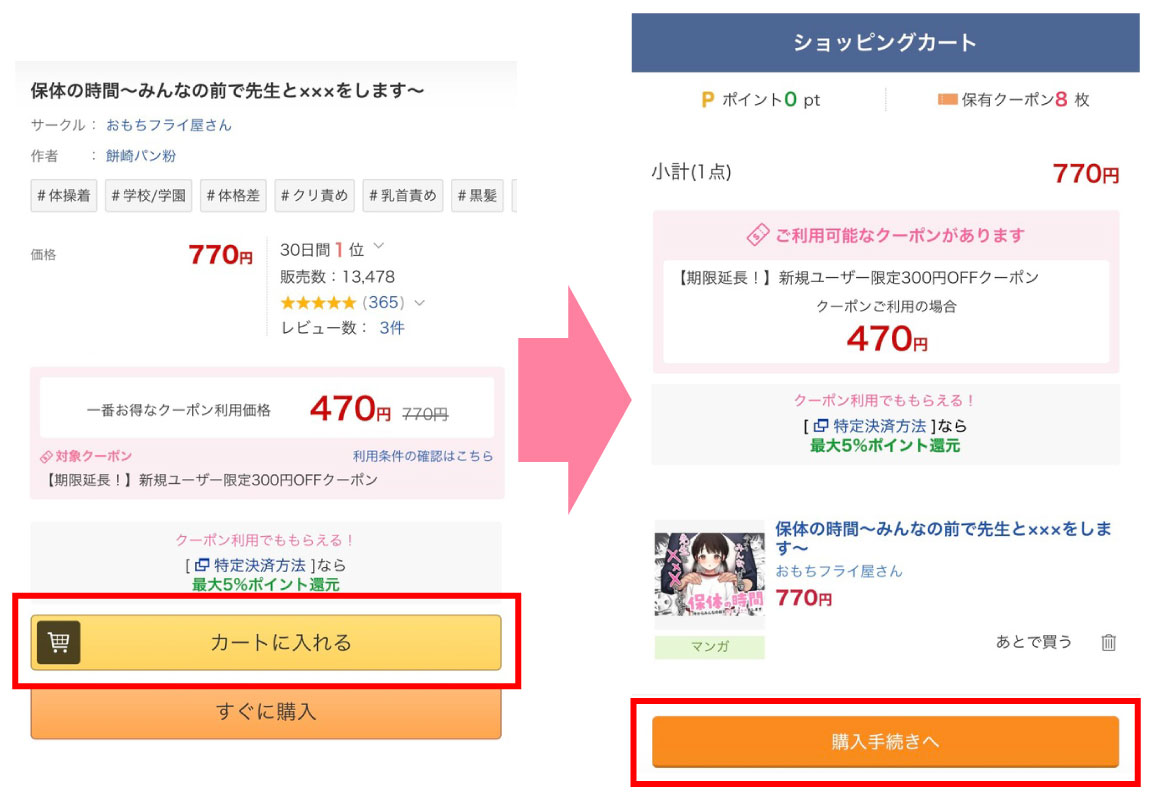Click the cart icon on the yellow button

coord(59,642)
